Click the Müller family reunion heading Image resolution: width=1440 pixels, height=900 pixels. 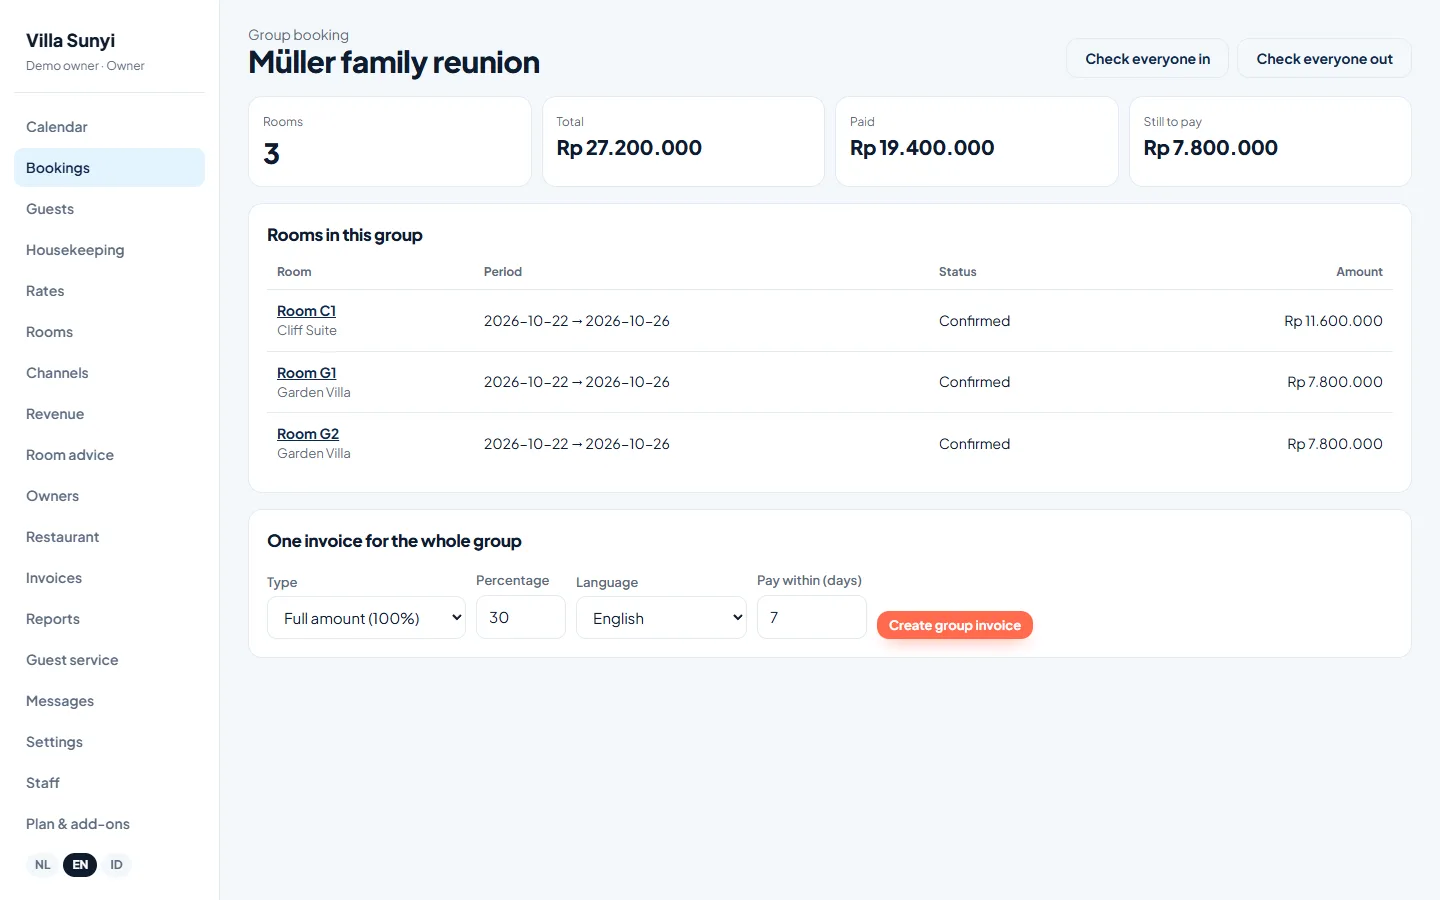[394, 62]
